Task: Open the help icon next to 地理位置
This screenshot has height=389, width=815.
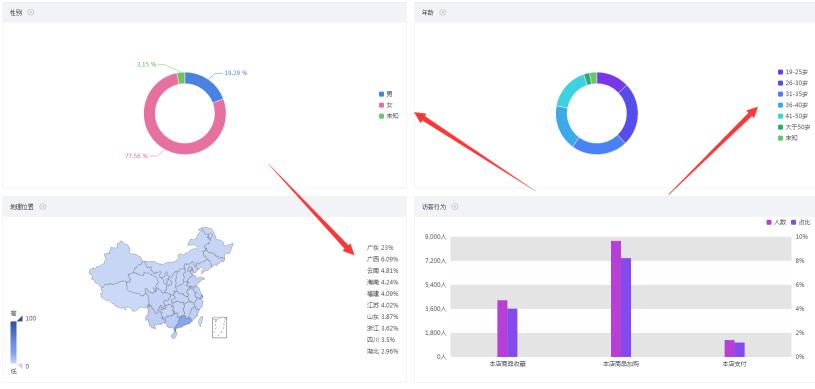Action: 43,206
